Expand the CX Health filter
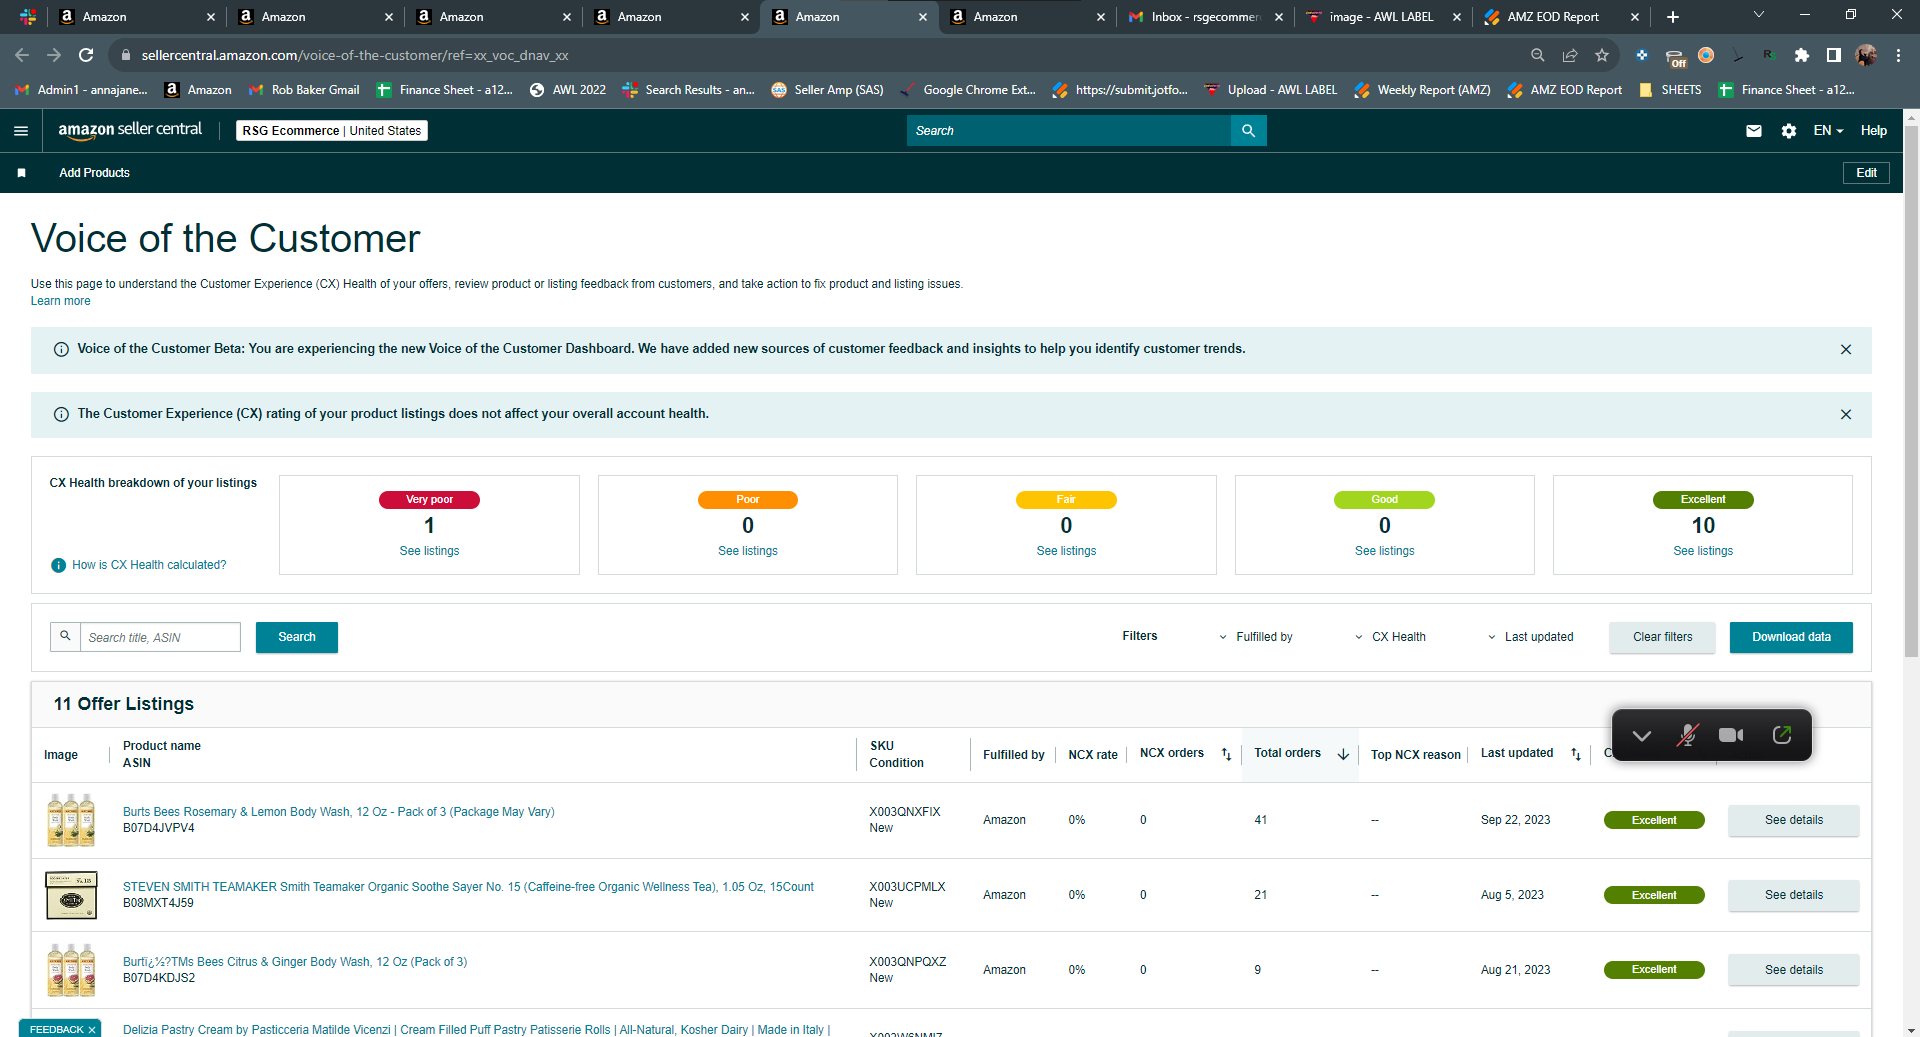 point(1390,637)
